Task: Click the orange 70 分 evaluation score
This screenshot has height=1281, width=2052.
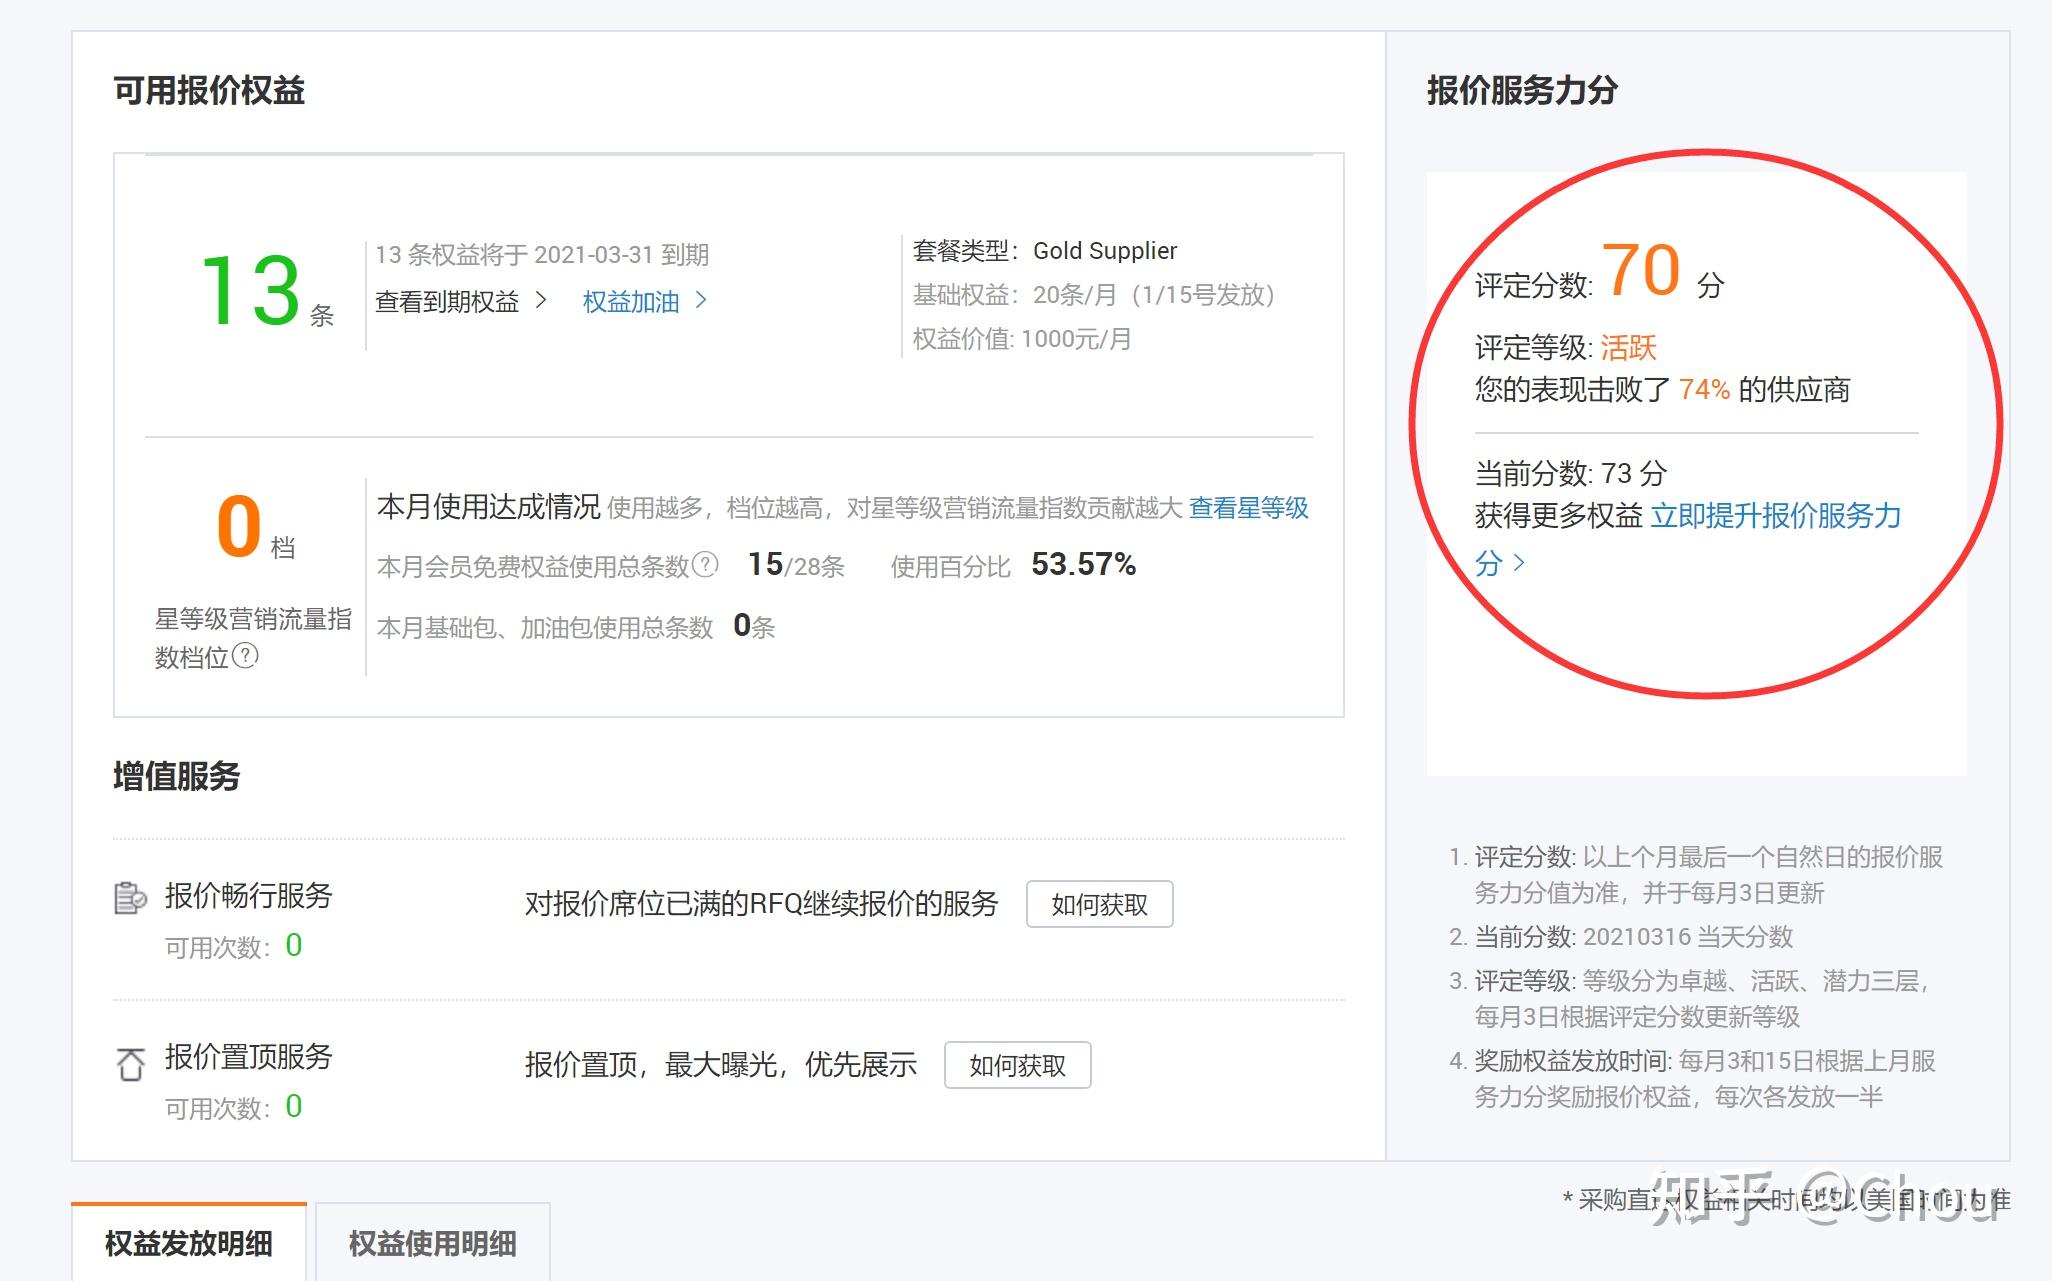Action: click(1645, 270)
